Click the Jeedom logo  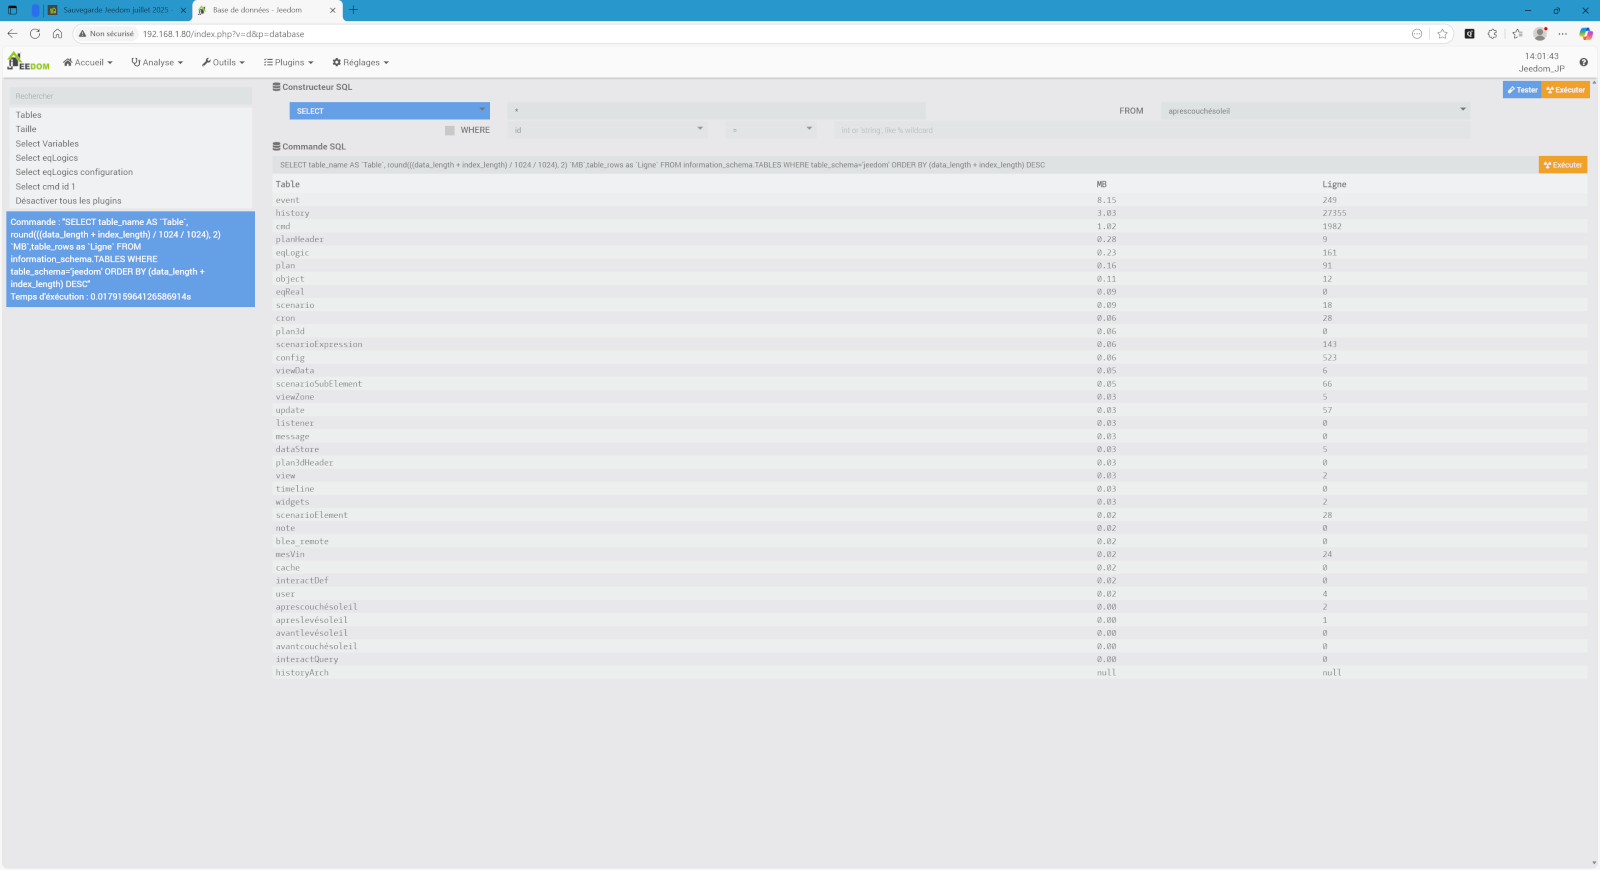[28, 62]
